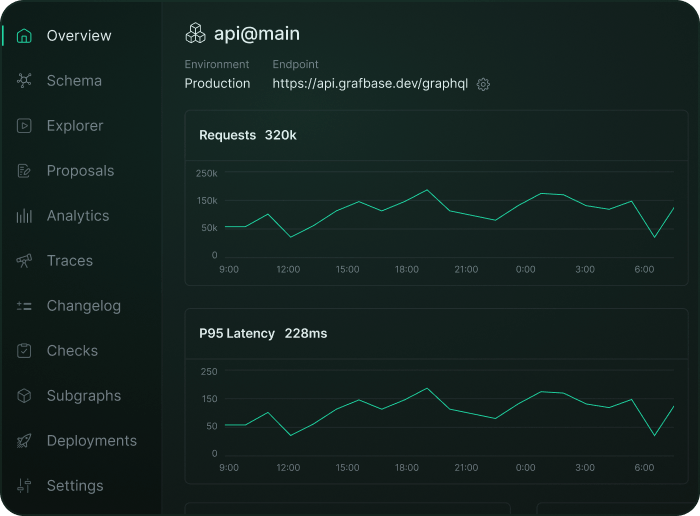Click the api@main graph title
The width and height of the screenshot is (700, 516).
click(x=257, y=34)
